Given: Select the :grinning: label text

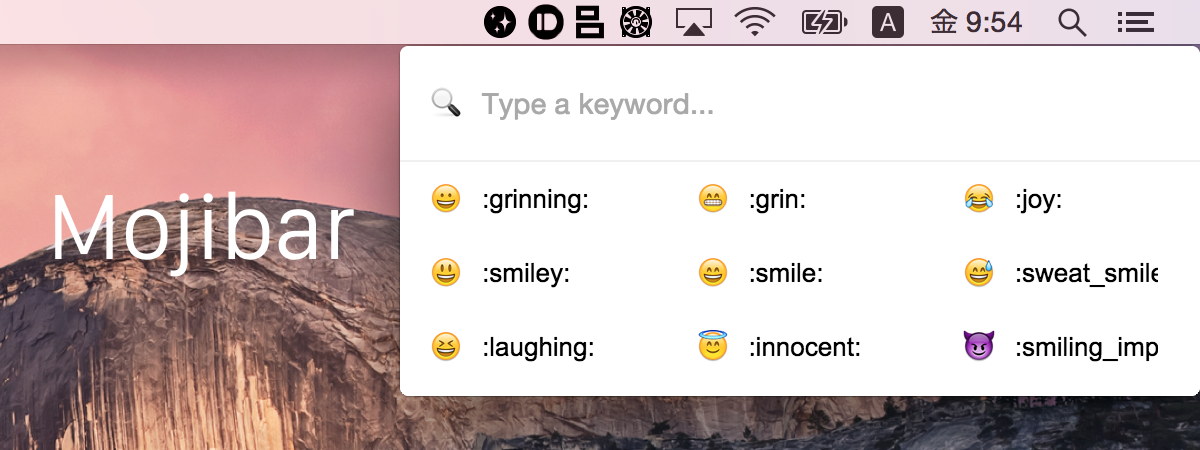Looking at the screenshot, I should coord(535,200).
